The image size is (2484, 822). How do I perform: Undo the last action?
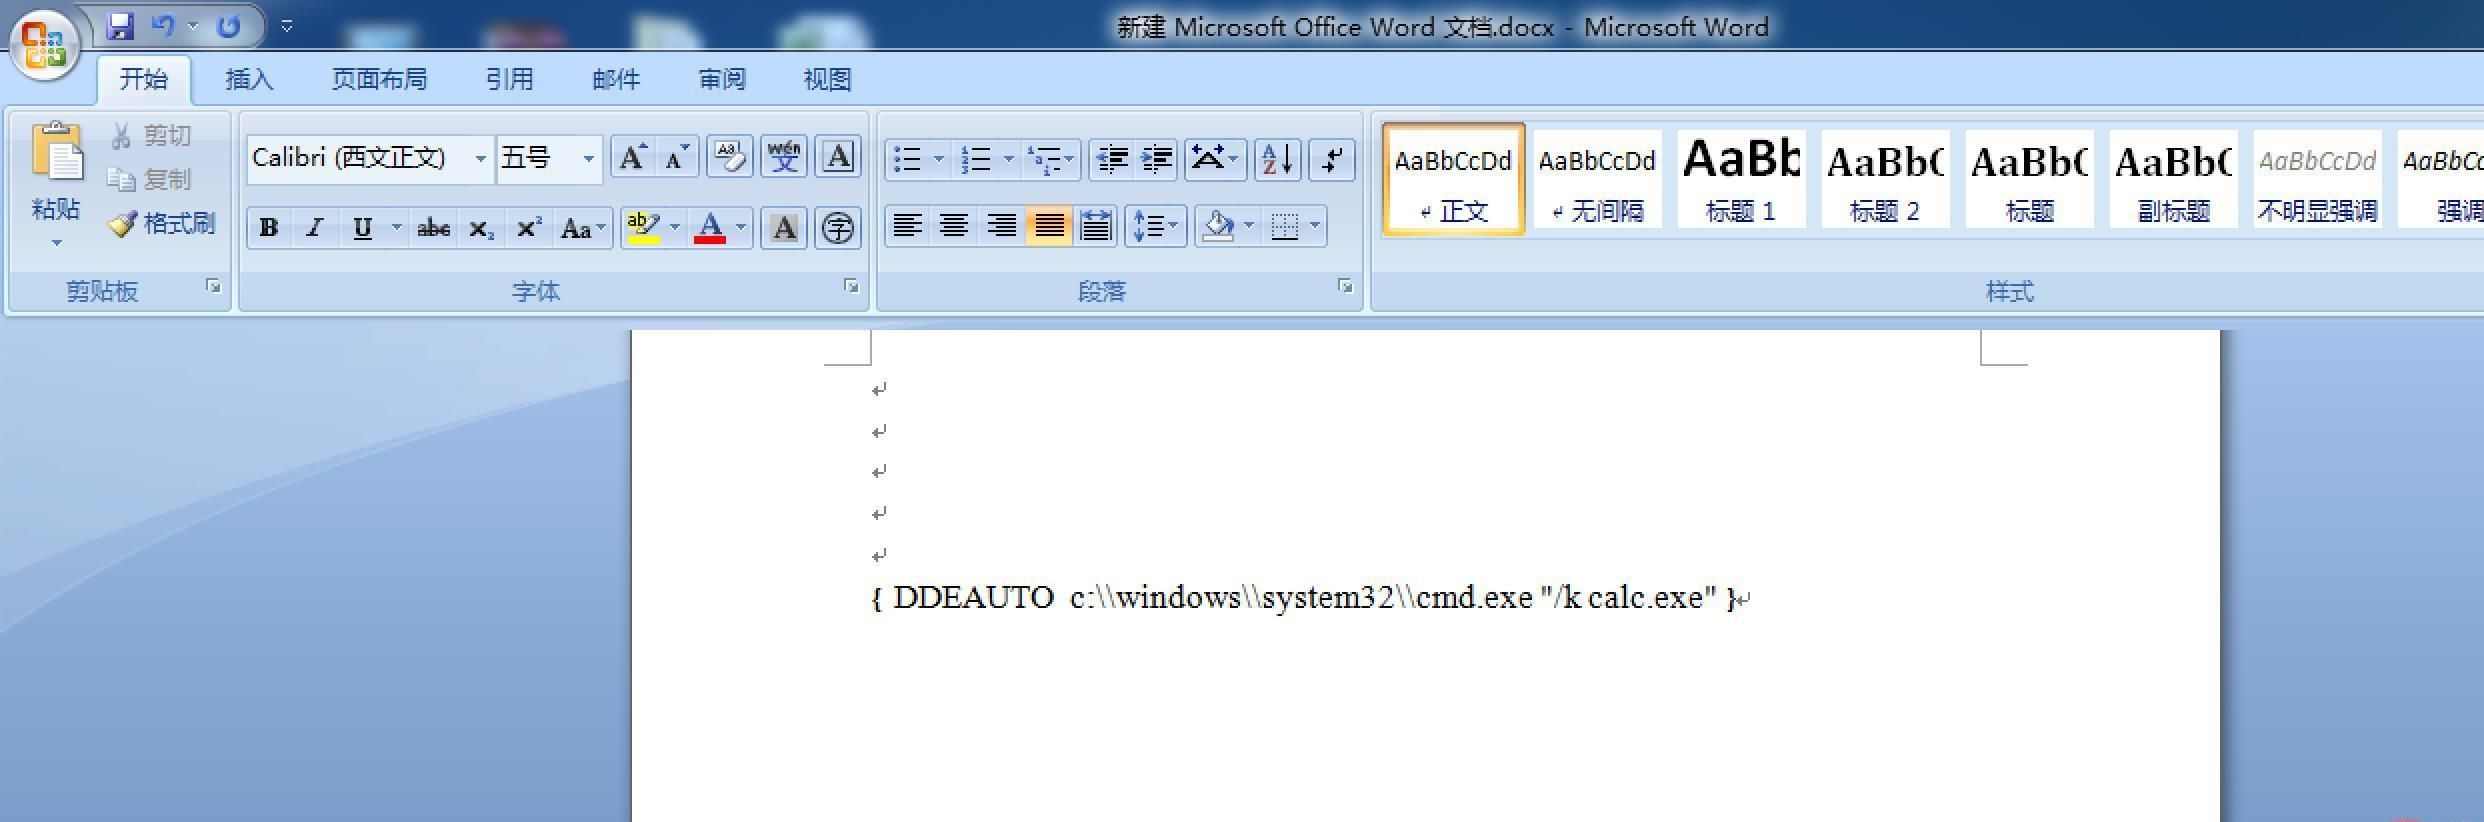coord(164,27)
